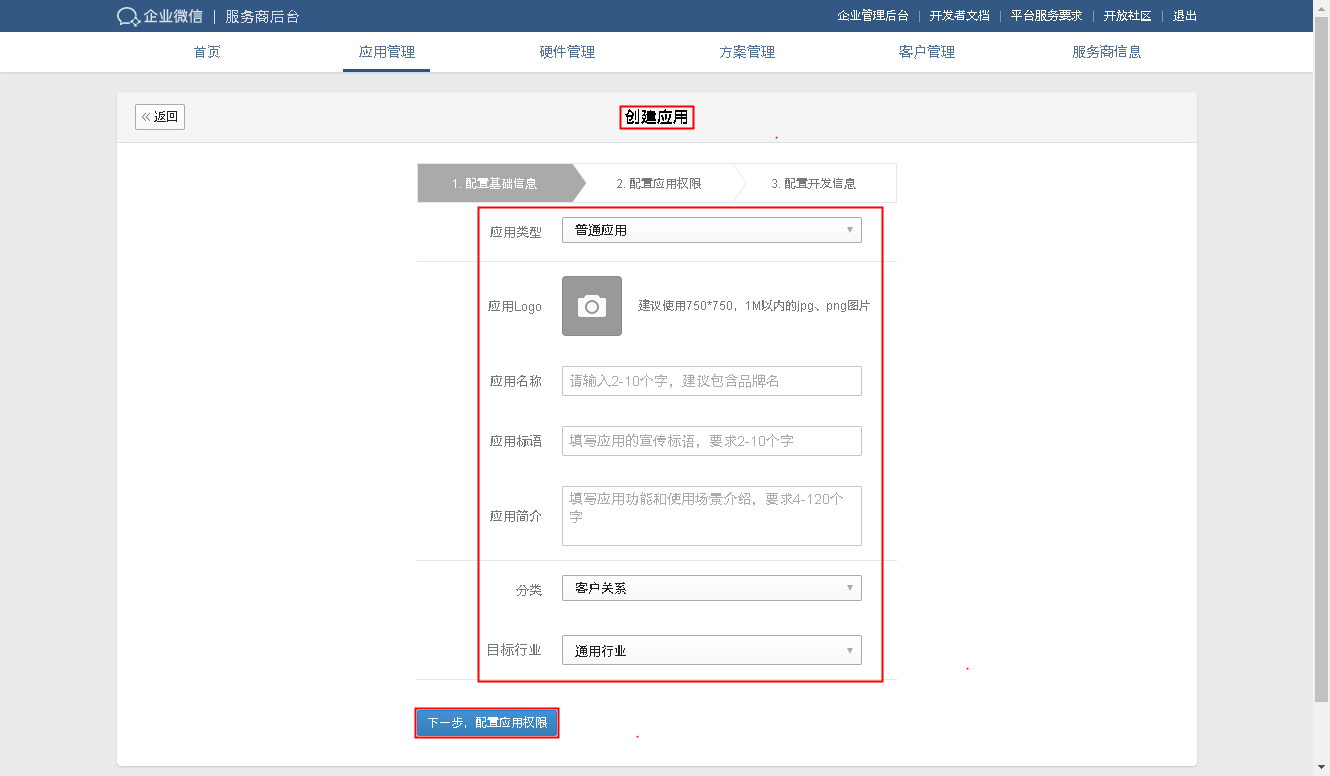This screenshot has width=1330, height=776.
Task: Open the 企业管理后台 link
Action: (x=872, y=16)
